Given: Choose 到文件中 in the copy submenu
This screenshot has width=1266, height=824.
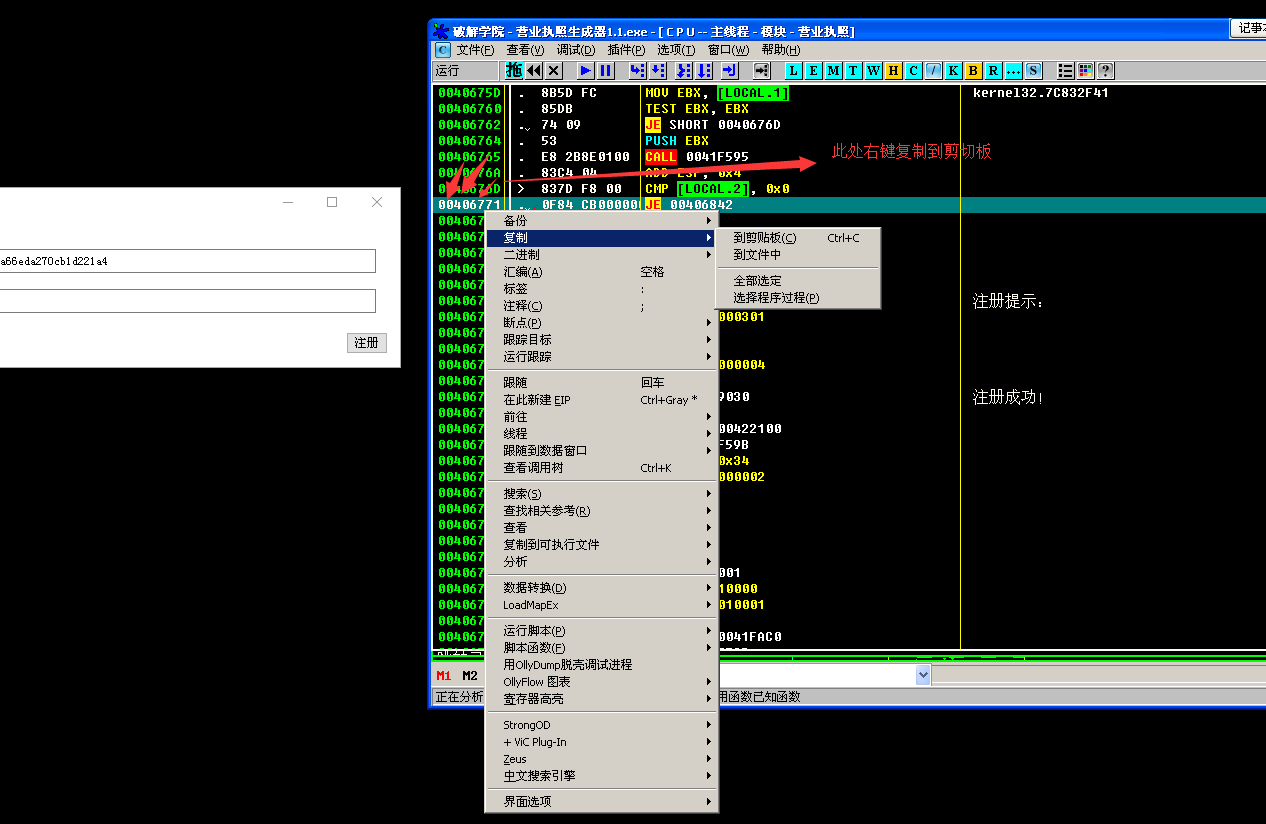Looking at the screenshot, I should [798, 255].
